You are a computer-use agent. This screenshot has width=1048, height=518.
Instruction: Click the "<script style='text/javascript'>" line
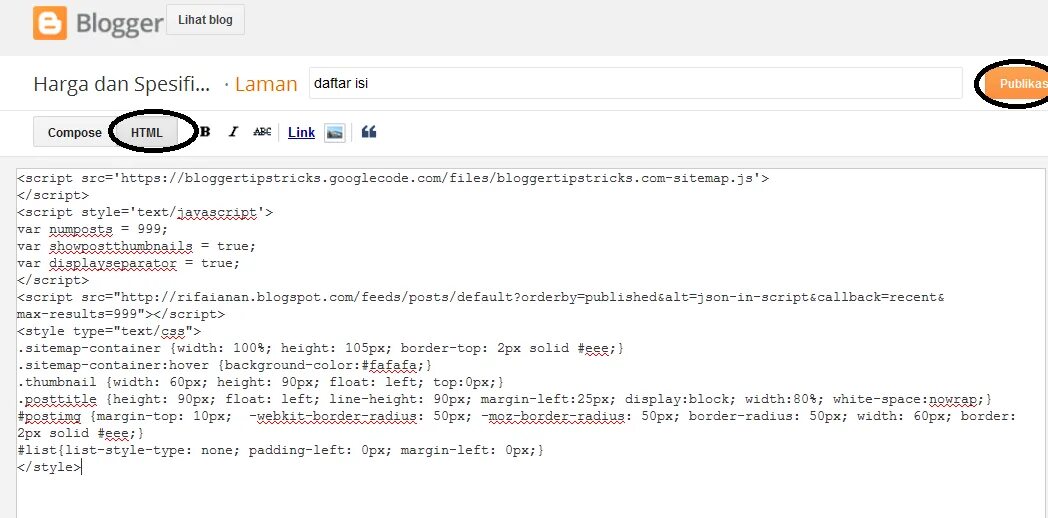click(x=145, y=212)
